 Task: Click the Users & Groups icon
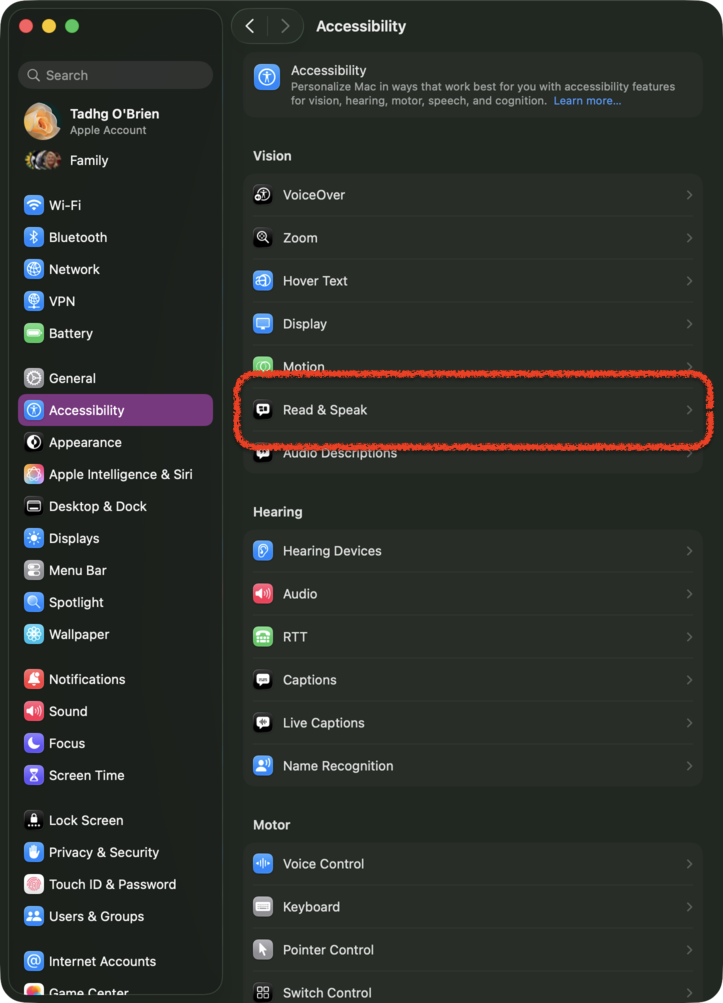(34, 916)
